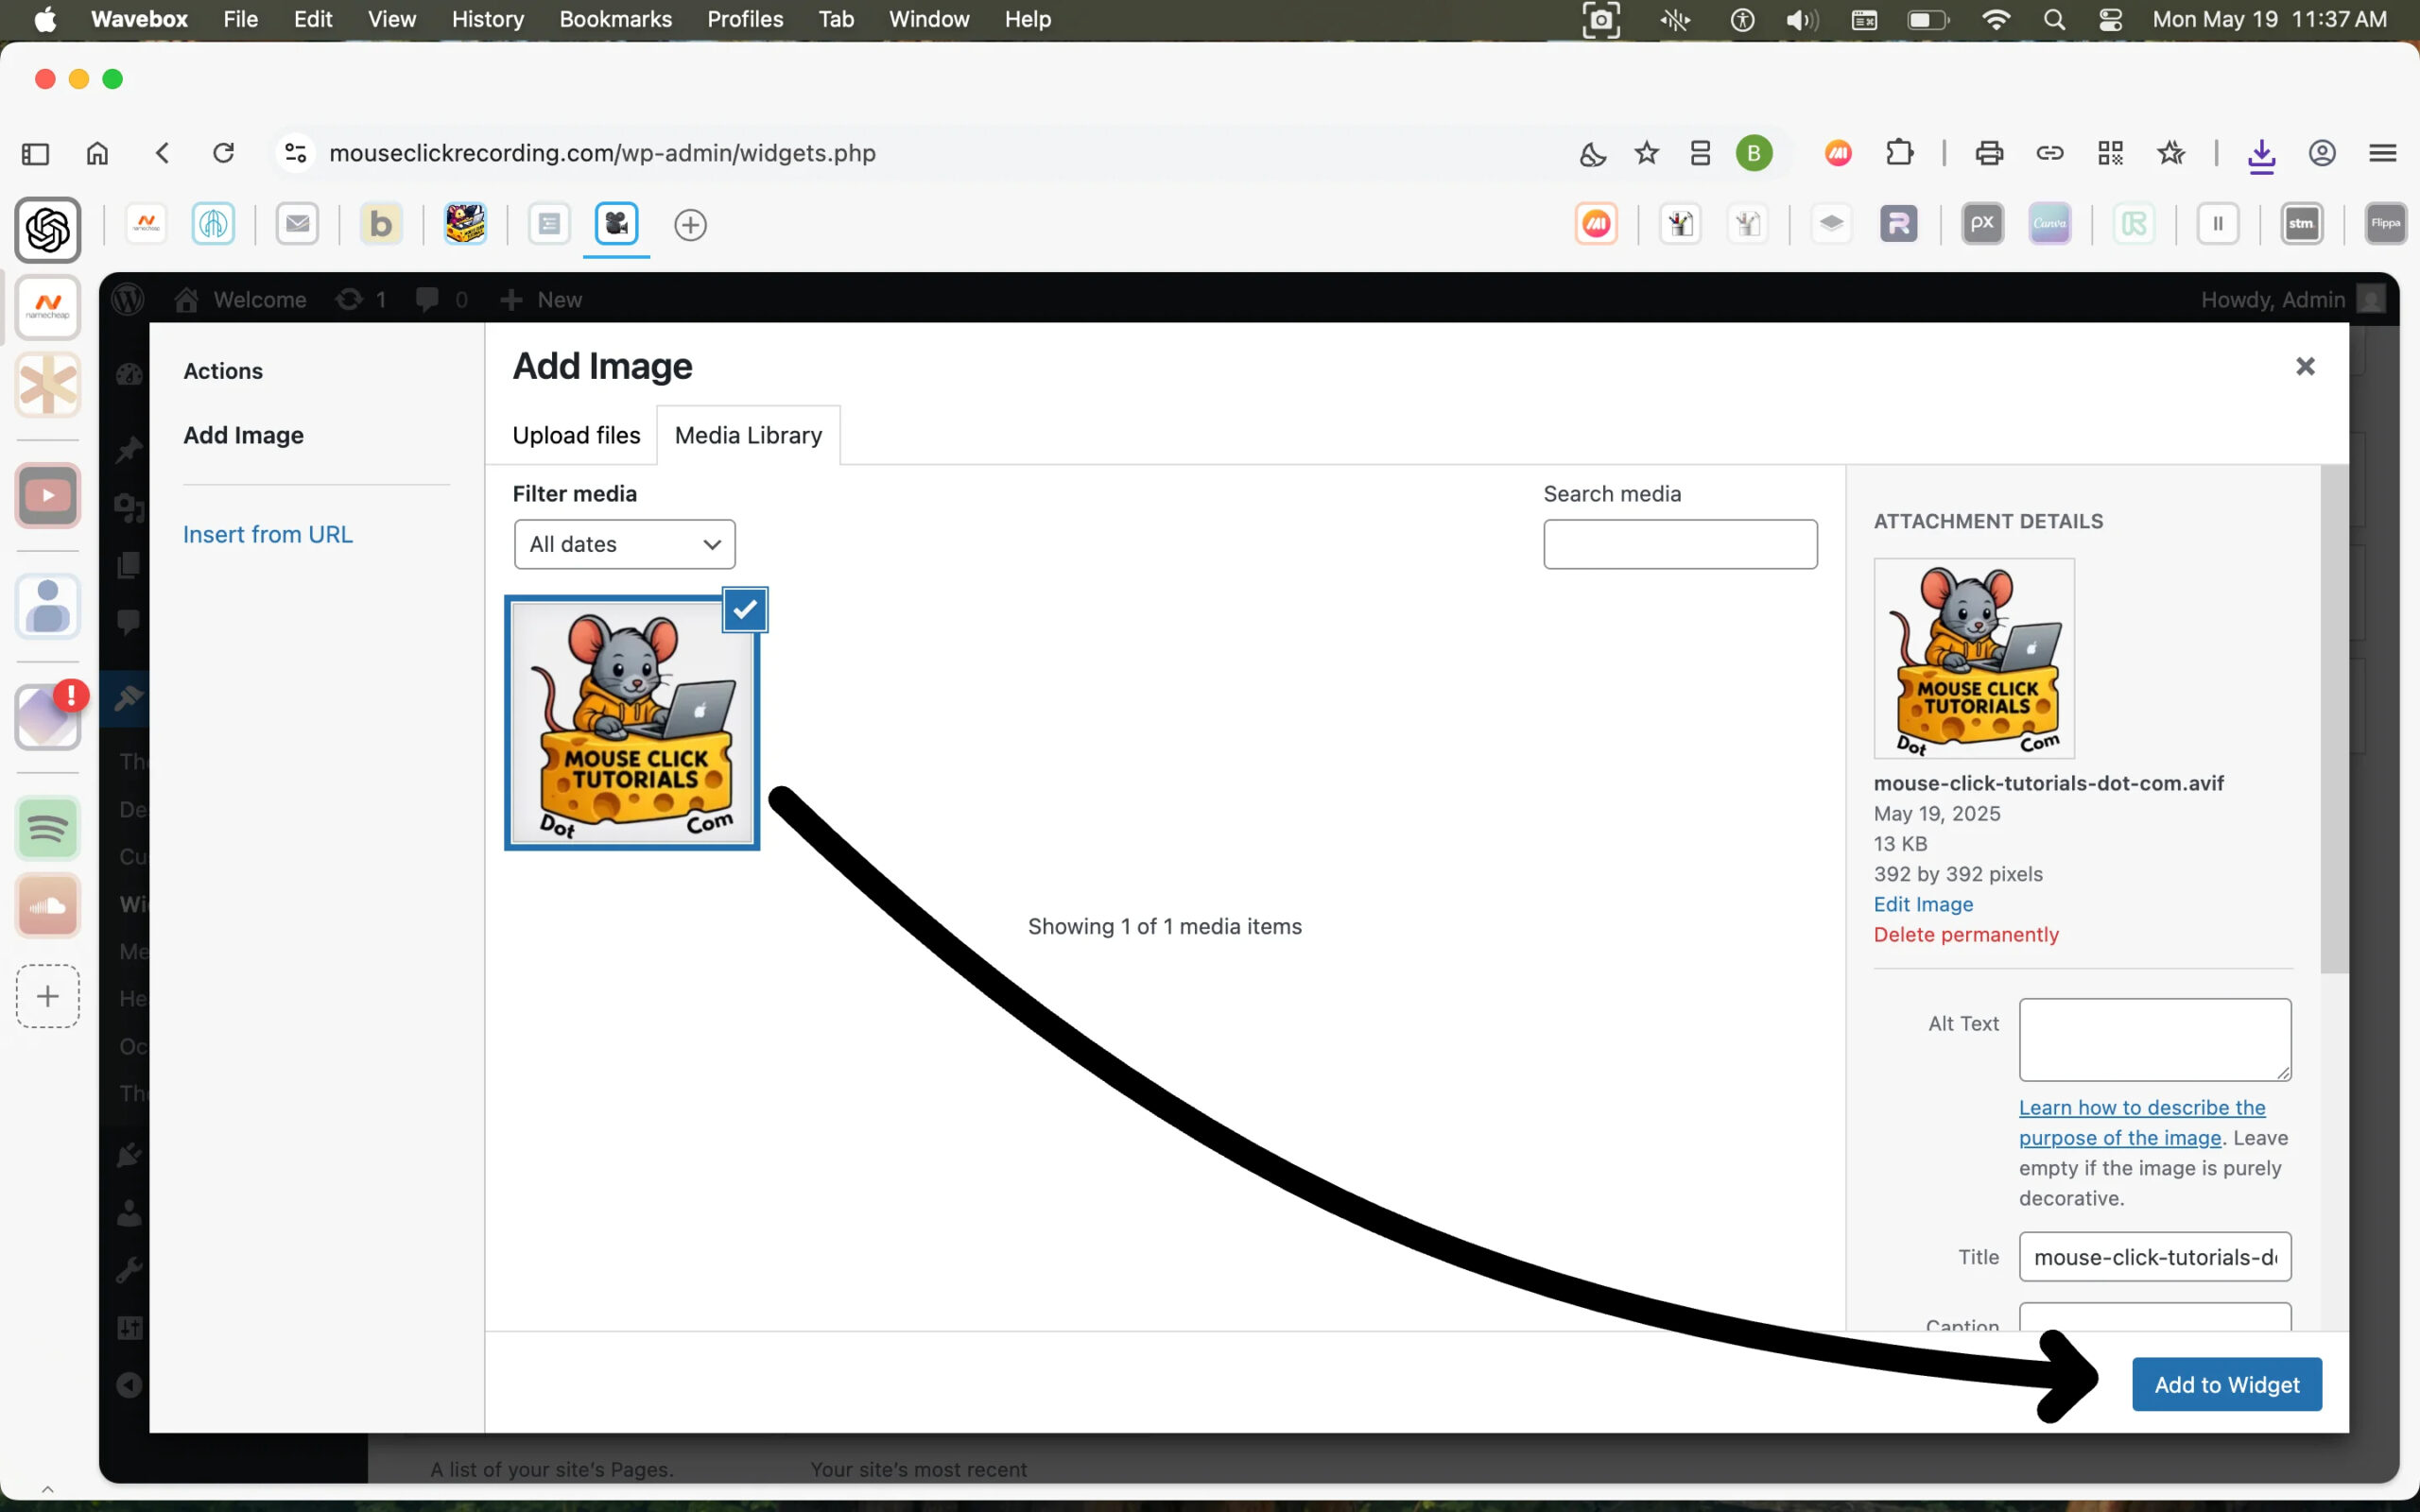The image size is (2420, 1512).
Task: Open the Bookmarks menu in menu bar
Action: point(615,19)
